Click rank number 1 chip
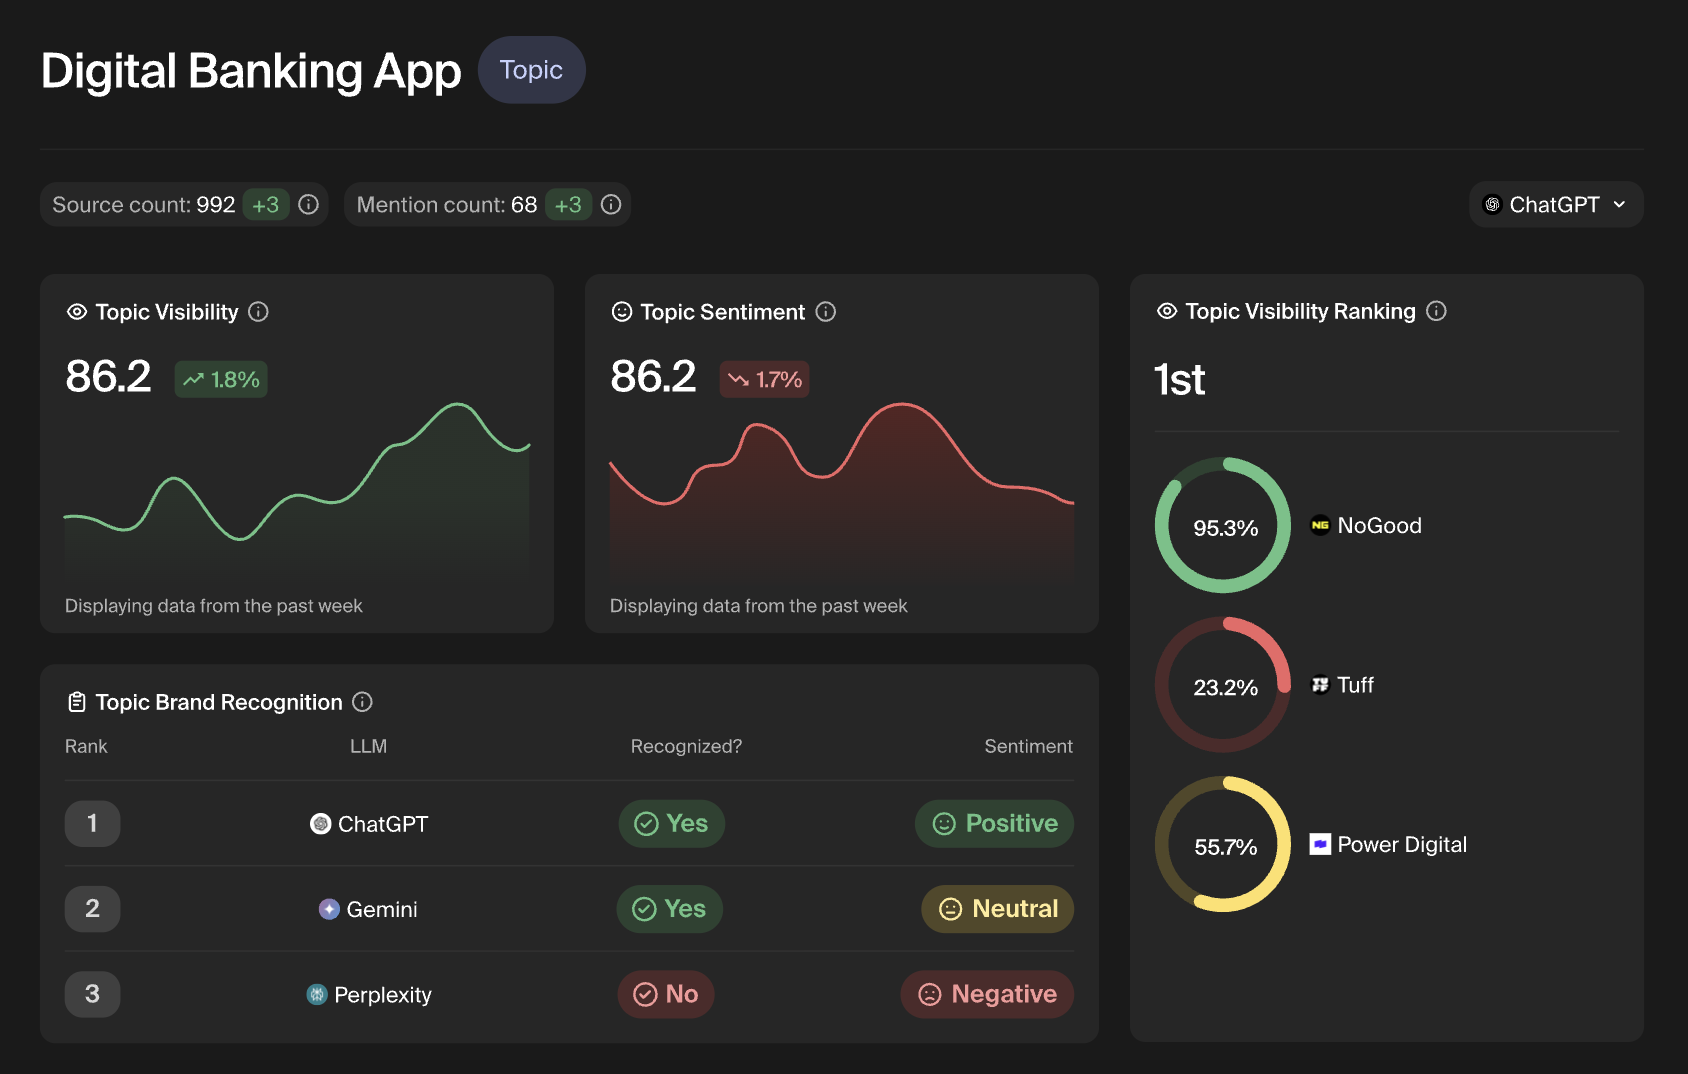Viewport: 1688px width, 1074px height. (92, 824)
